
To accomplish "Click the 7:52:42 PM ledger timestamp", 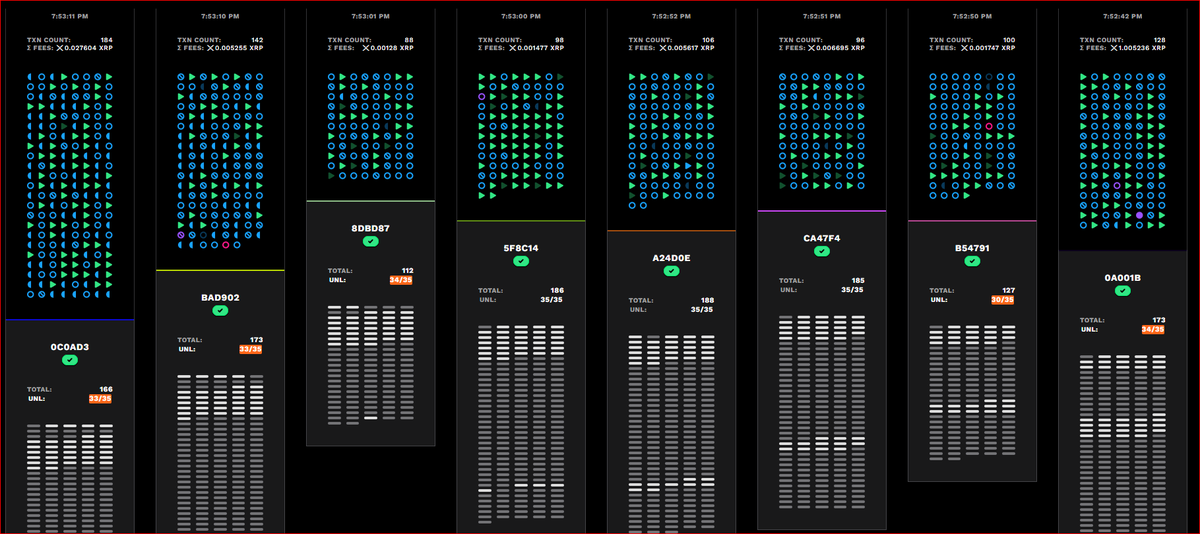I will [1123, 17].
